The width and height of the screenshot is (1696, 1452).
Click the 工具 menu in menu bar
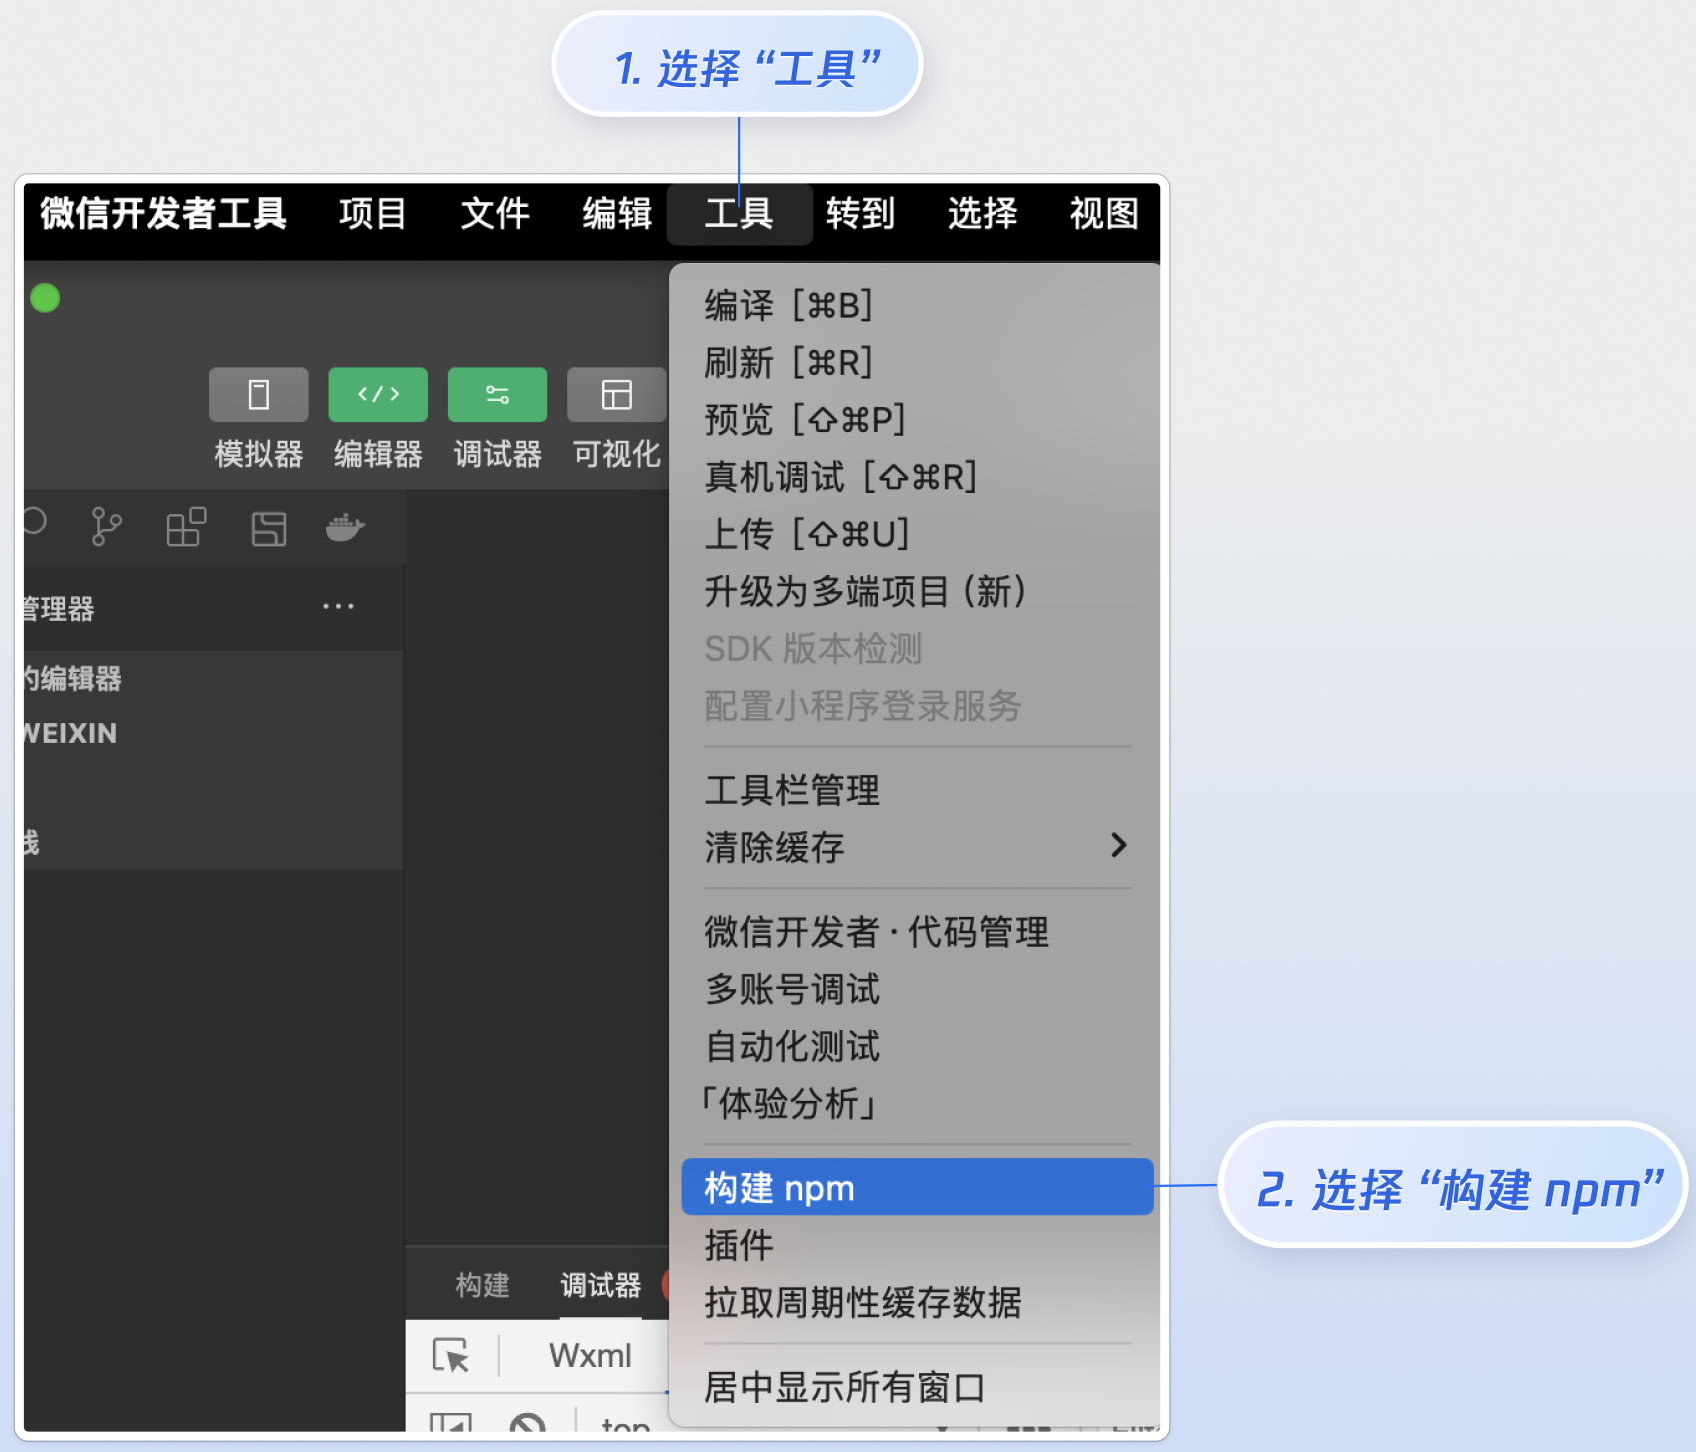[x=739, y=213]
